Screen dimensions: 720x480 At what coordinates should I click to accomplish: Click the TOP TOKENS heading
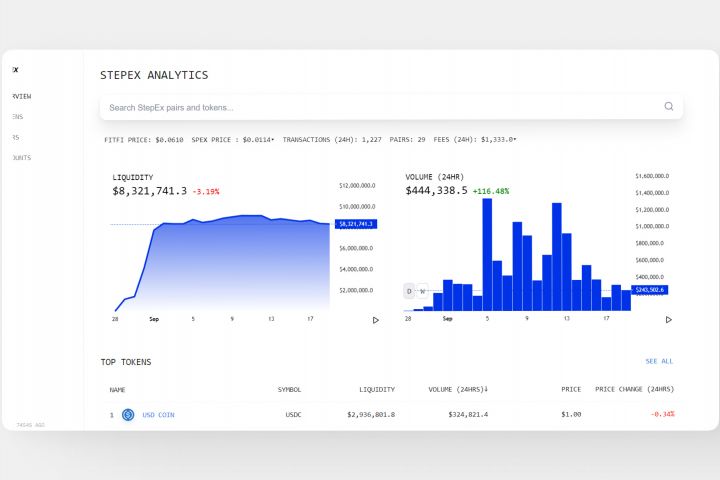coord(126,362)
